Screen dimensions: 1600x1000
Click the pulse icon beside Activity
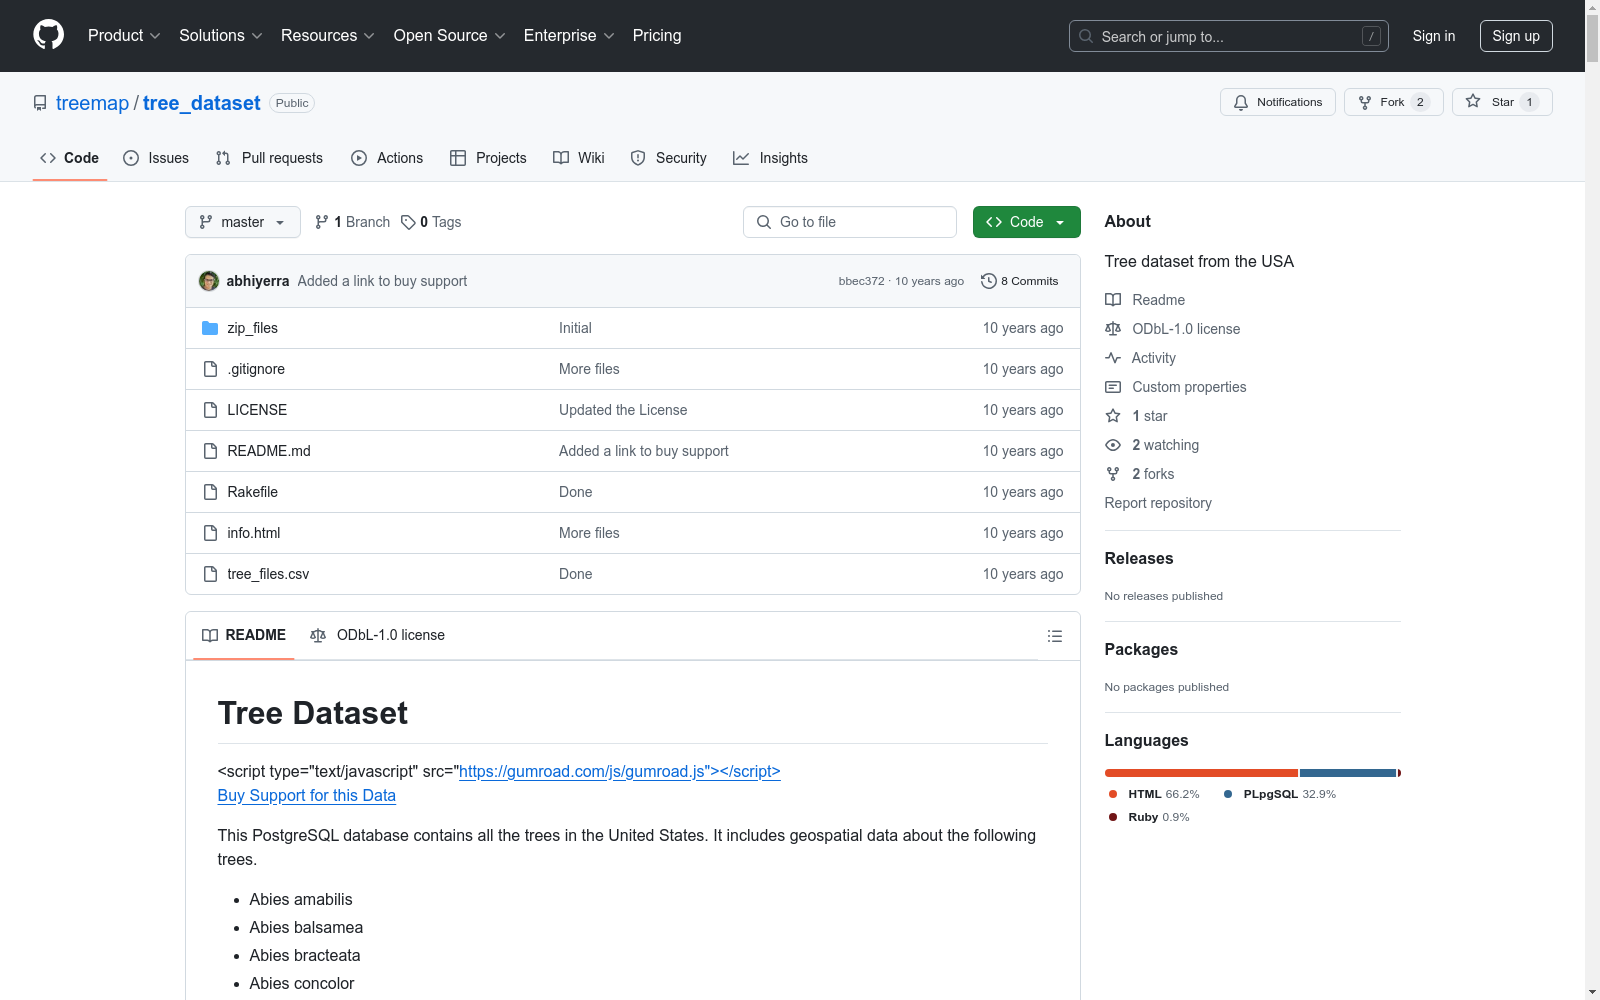click(x=1113, y=358)
